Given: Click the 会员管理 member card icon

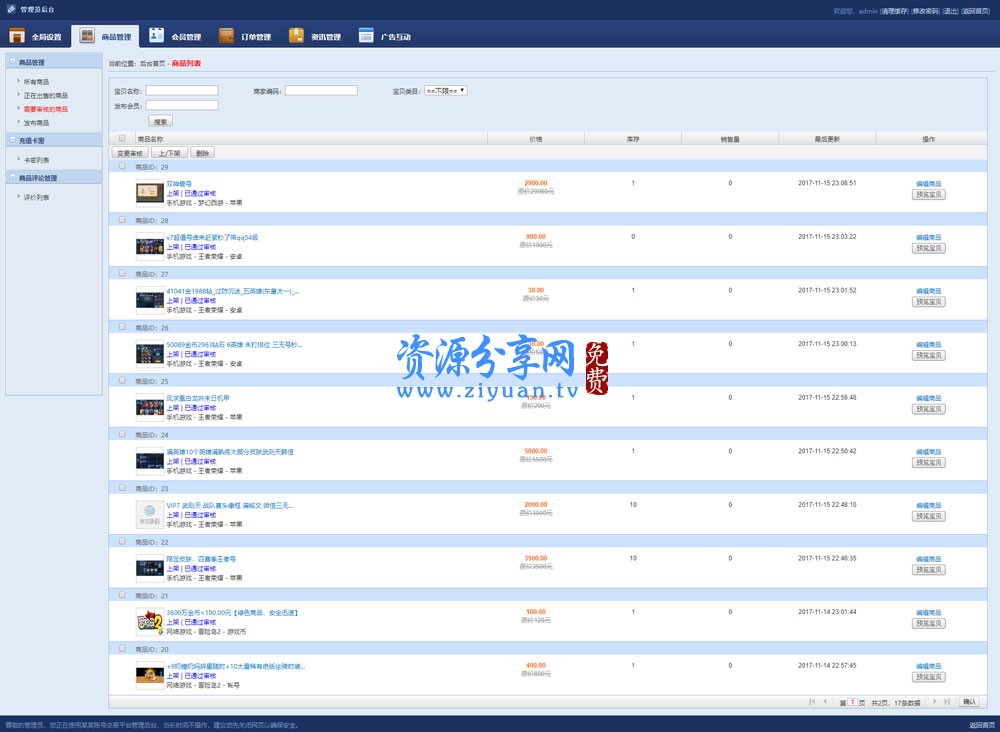Looking at the screenshot, I should pyautogui.click(x=156, y=36).
